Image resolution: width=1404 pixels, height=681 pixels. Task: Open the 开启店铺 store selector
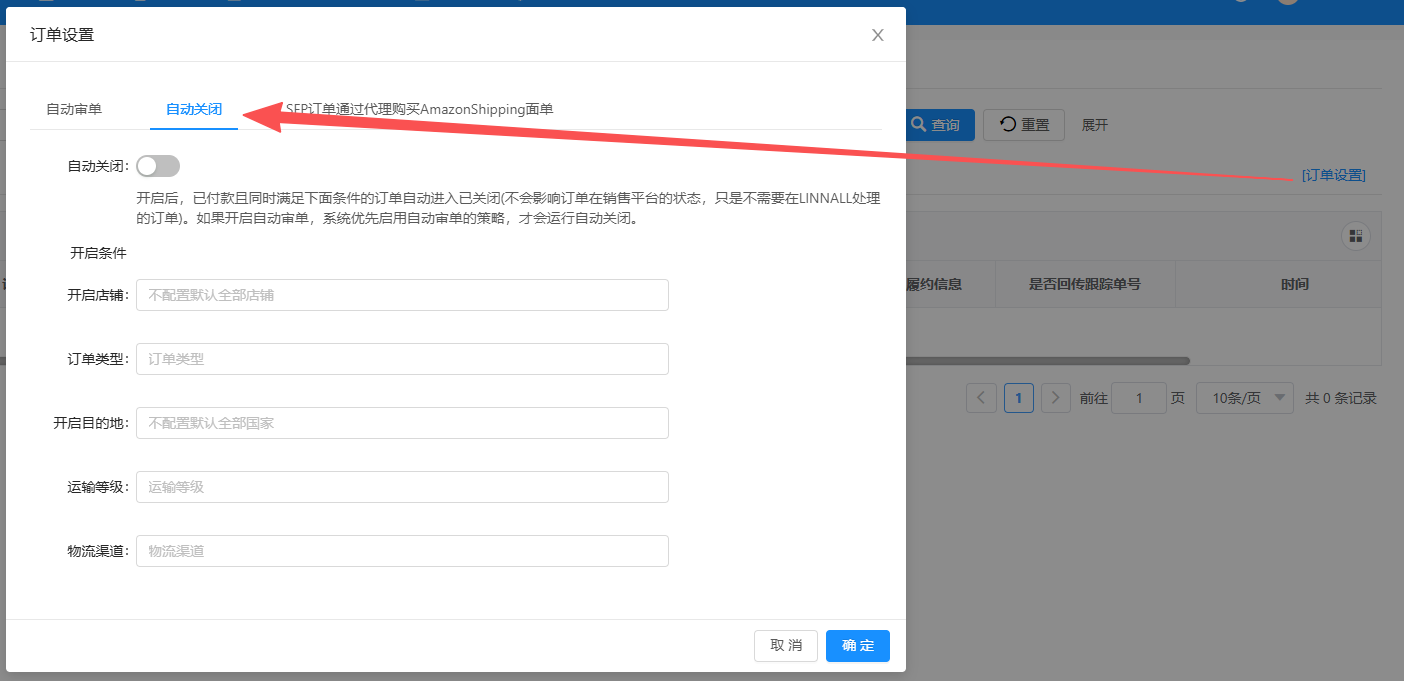point(402,295)
